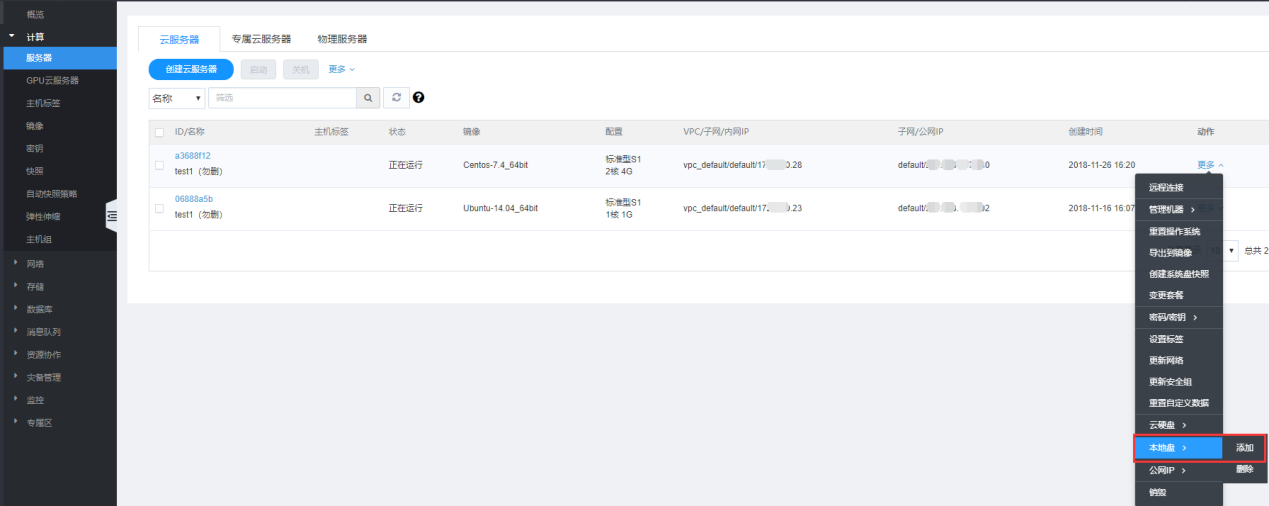This screenshot has width=1269, height=506.
Task: Select 更新安全组 menu entry
Action: click(1178, 382)
